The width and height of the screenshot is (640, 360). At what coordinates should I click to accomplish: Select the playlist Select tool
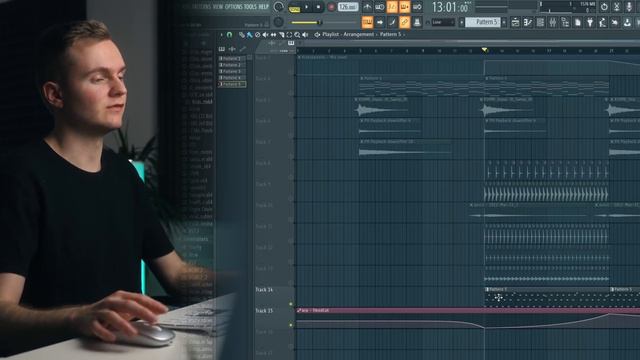289,35
